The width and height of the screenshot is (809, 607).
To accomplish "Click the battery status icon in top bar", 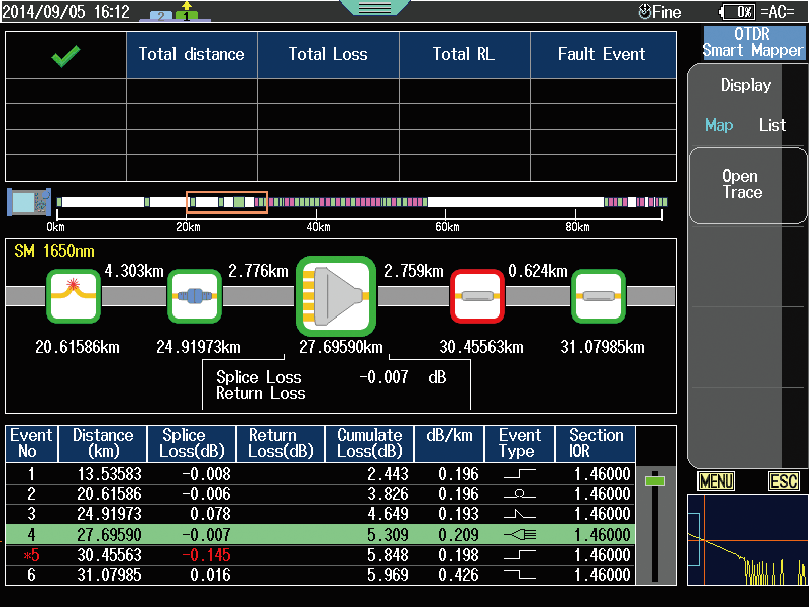I will [736, 12].
